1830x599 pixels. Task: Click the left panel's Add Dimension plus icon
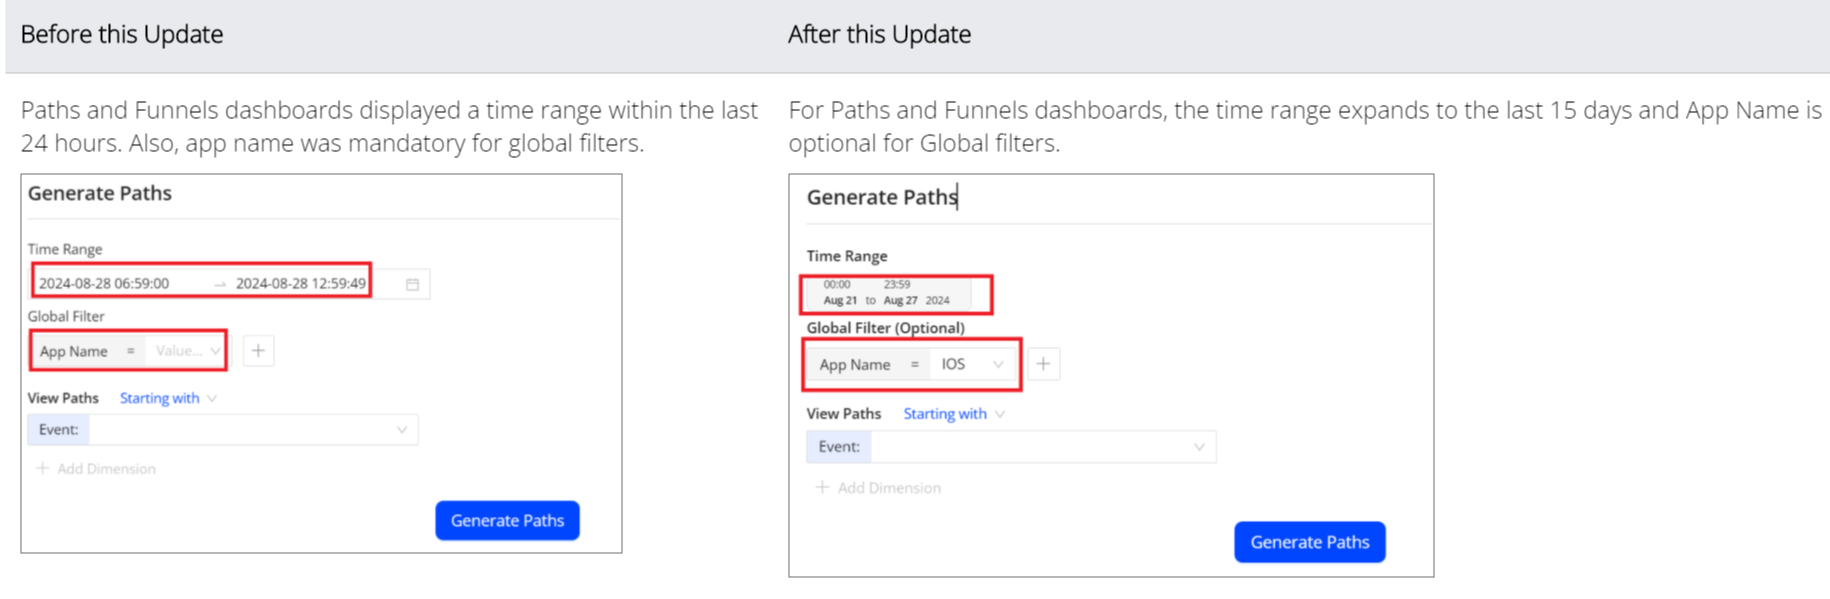(43, 468)
